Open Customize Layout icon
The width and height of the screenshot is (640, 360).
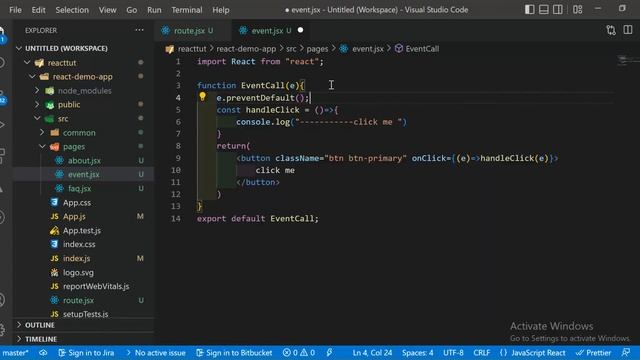(578, 9)
